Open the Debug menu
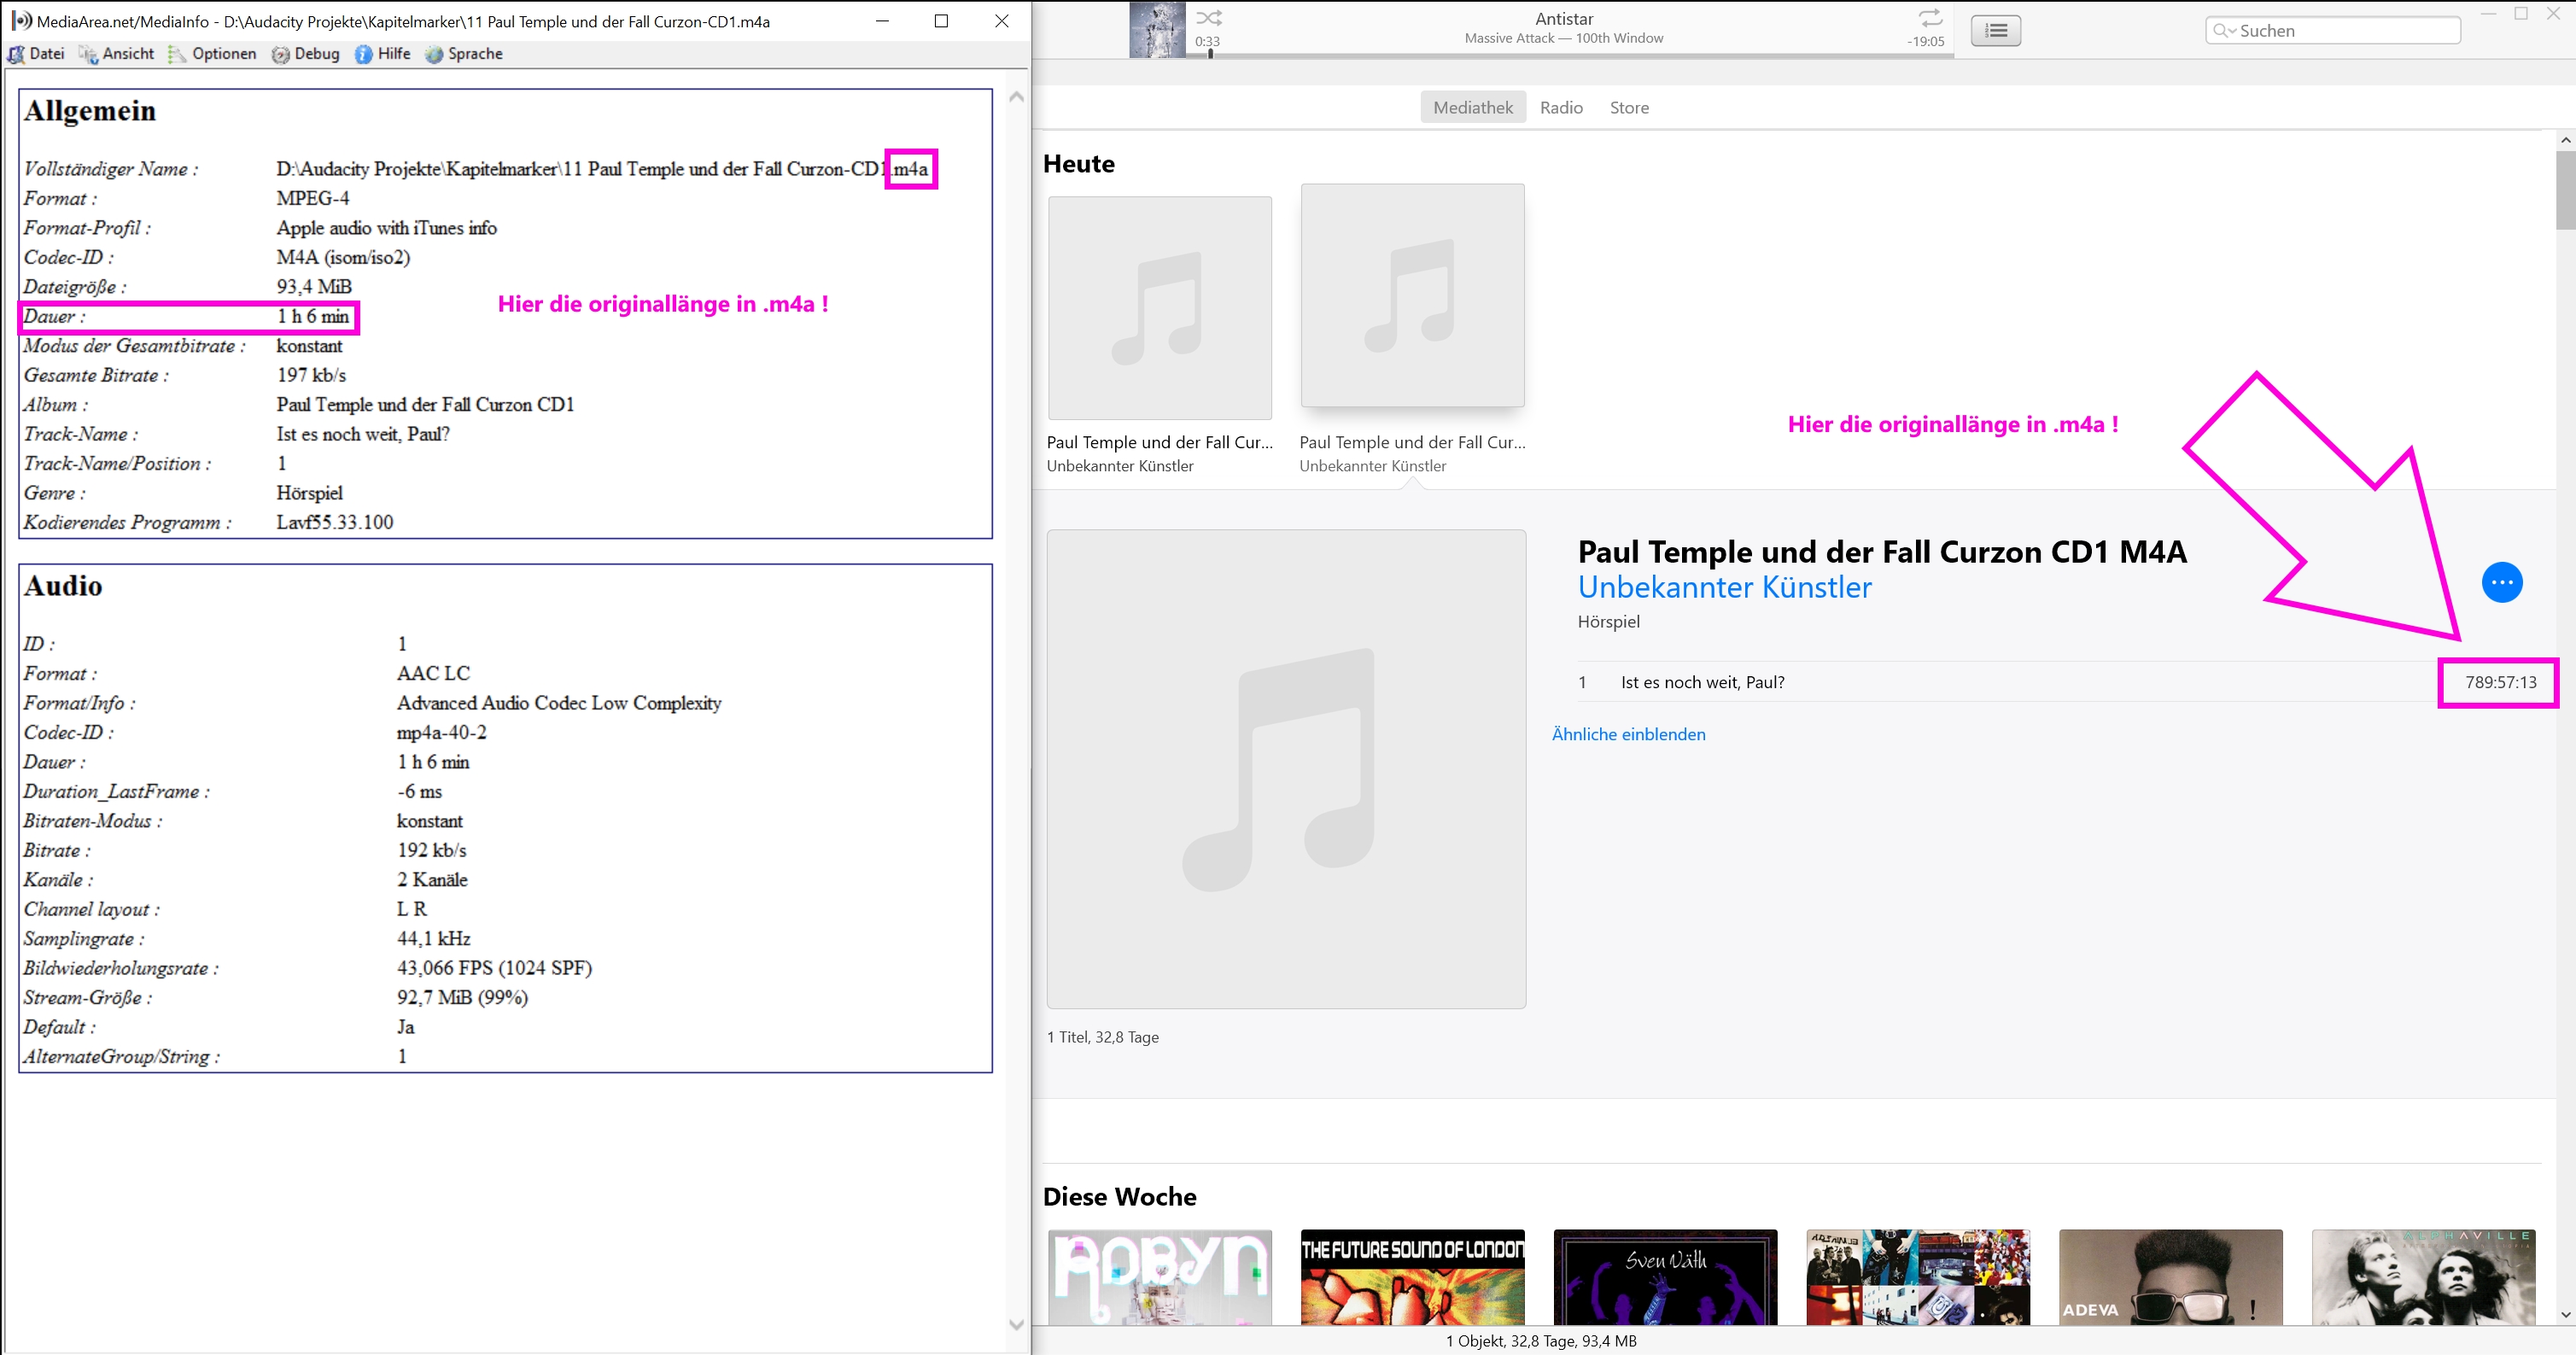The height and width of the screenshot is (1355, 2576). tap(306, 54)
